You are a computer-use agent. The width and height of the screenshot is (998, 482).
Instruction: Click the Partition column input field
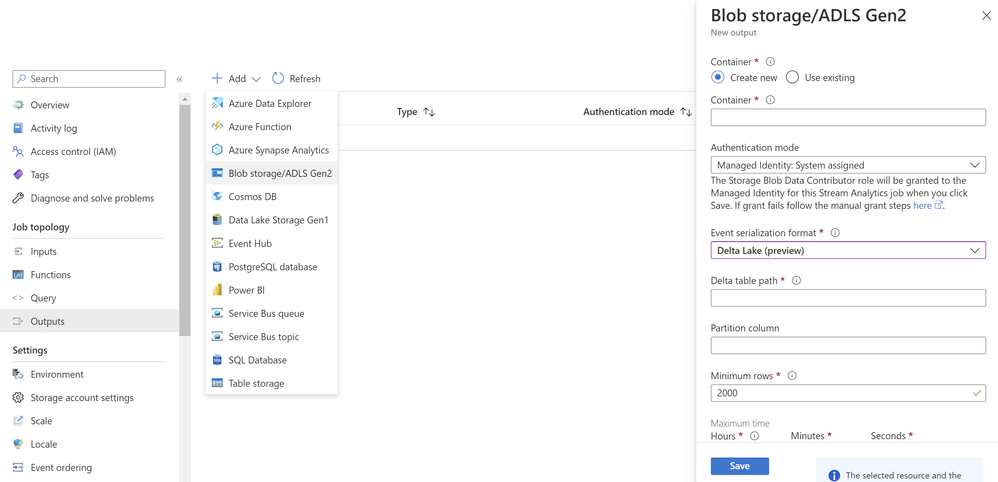848,346
